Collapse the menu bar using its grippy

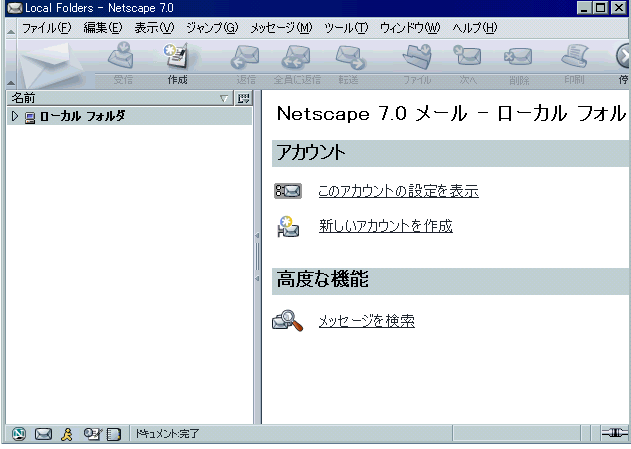pyautogui.click(x=11, y=28)
